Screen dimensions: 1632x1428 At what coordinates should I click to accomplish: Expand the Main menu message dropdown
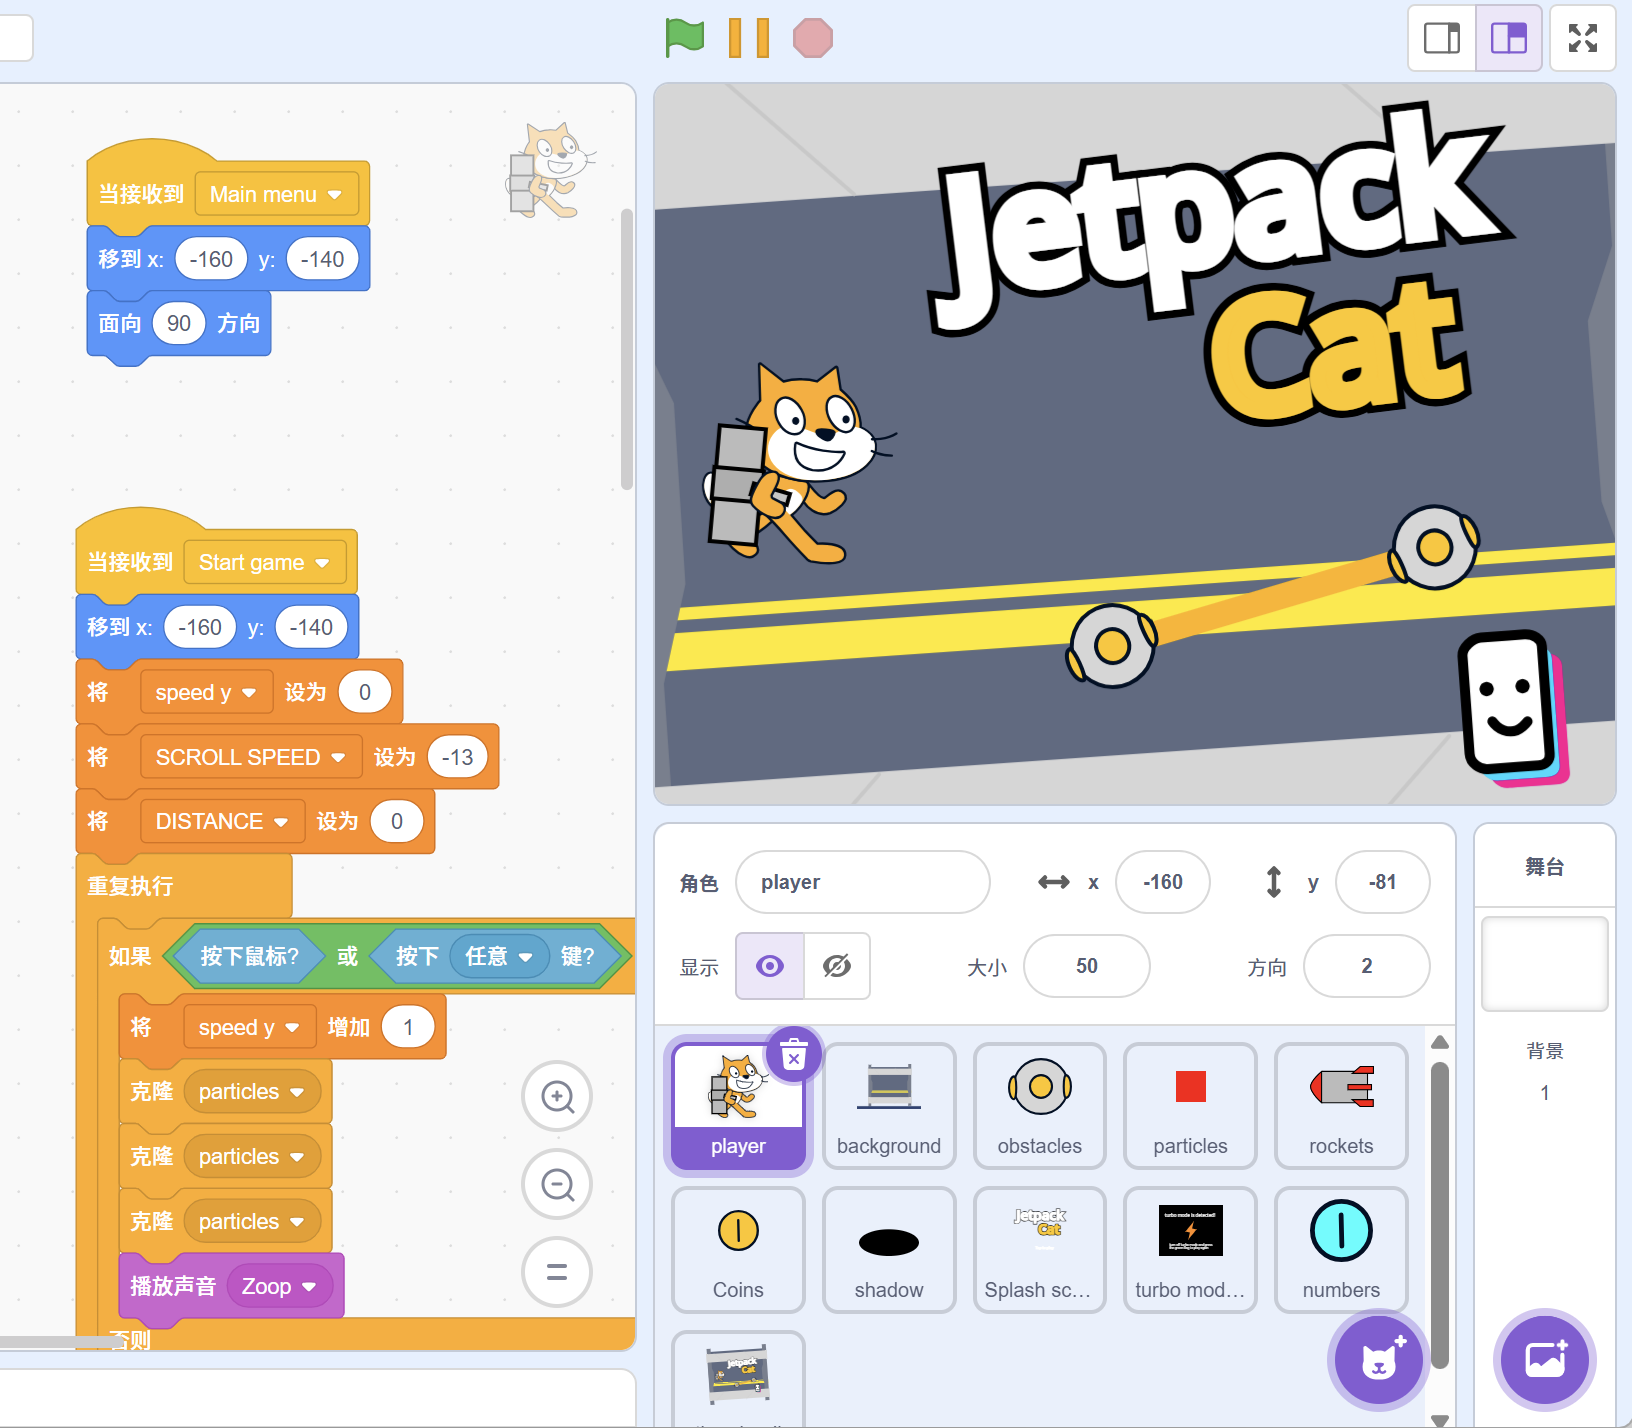click(335, 195)
